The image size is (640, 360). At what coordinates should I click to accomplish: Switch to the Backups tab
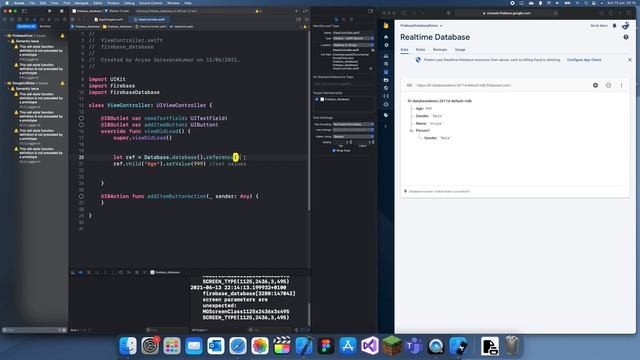coord(440,50)
